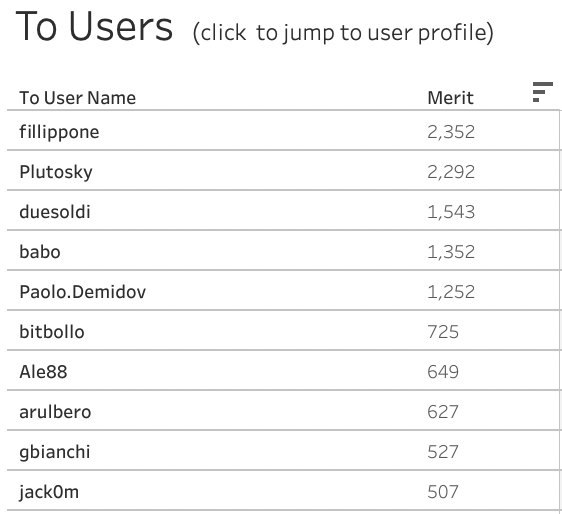Select the duesoldi row name

55,211
